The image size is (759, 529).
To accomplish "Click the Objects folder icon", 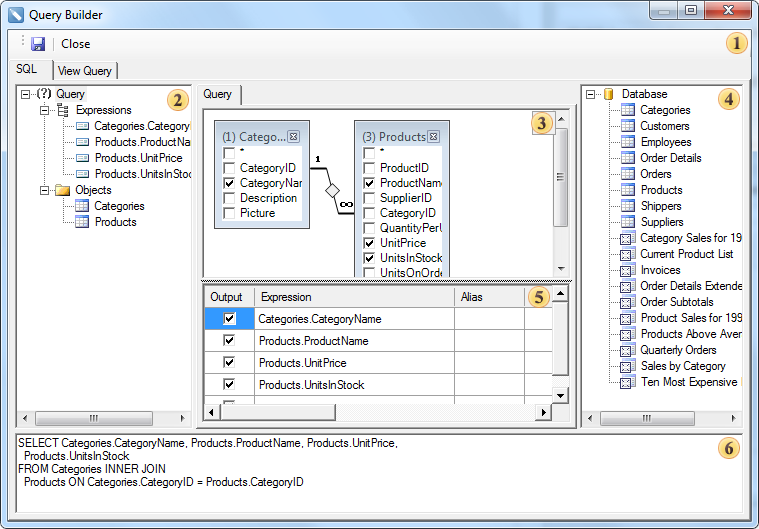I will coord(62,190).
